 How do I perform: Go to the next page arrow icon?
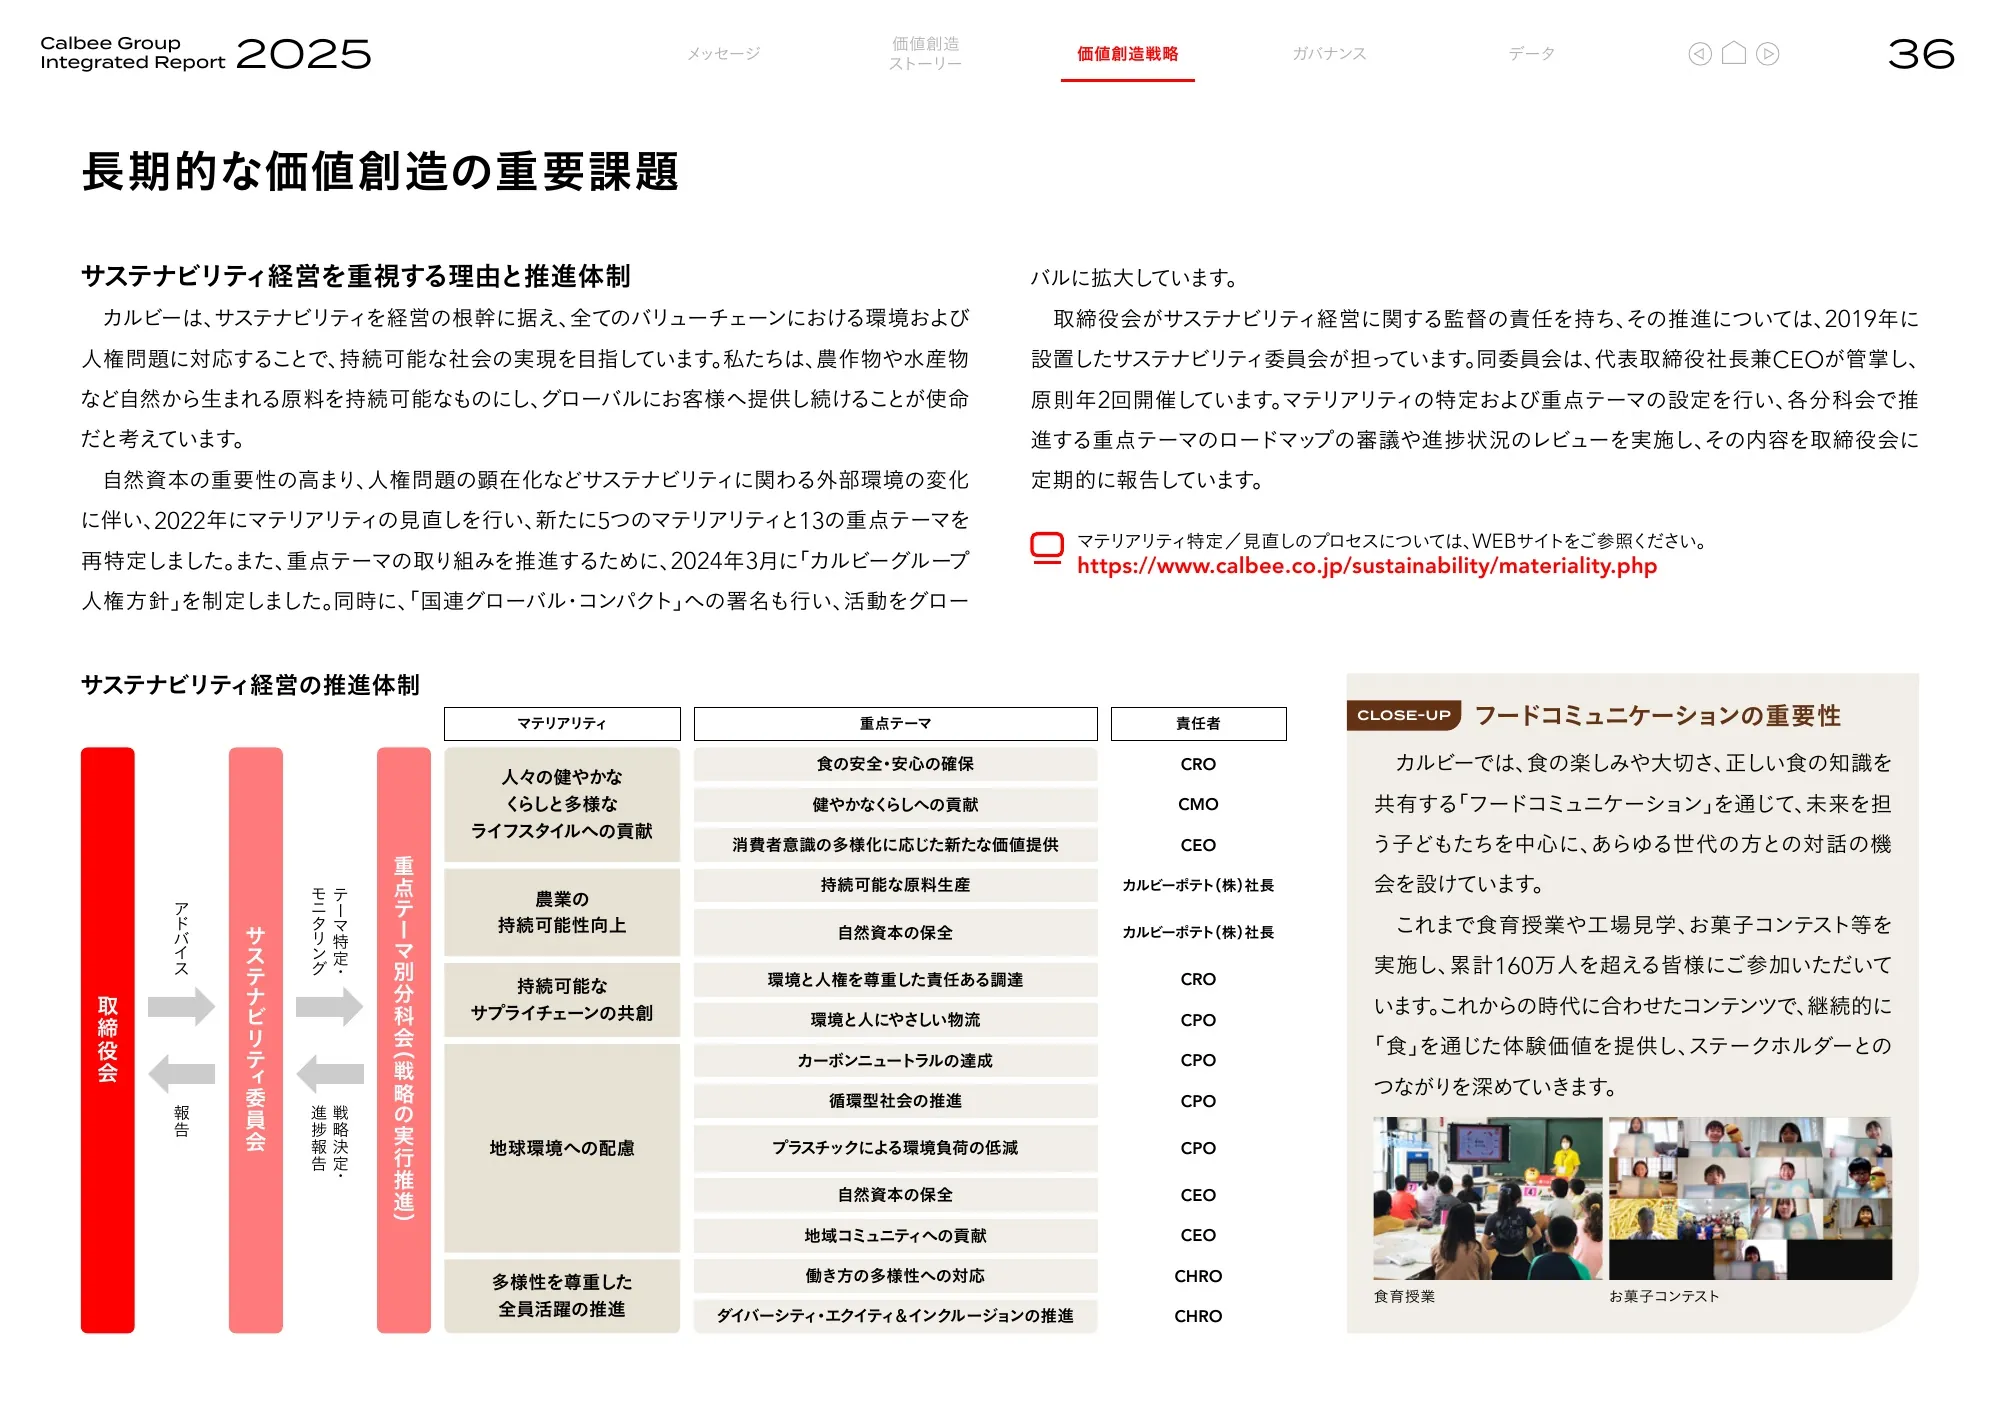1767,54
